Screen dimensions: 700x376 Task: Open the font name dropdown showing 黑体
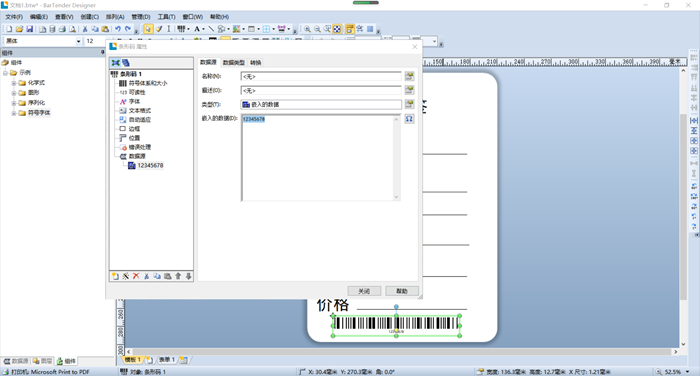click(x=79, y=41)
